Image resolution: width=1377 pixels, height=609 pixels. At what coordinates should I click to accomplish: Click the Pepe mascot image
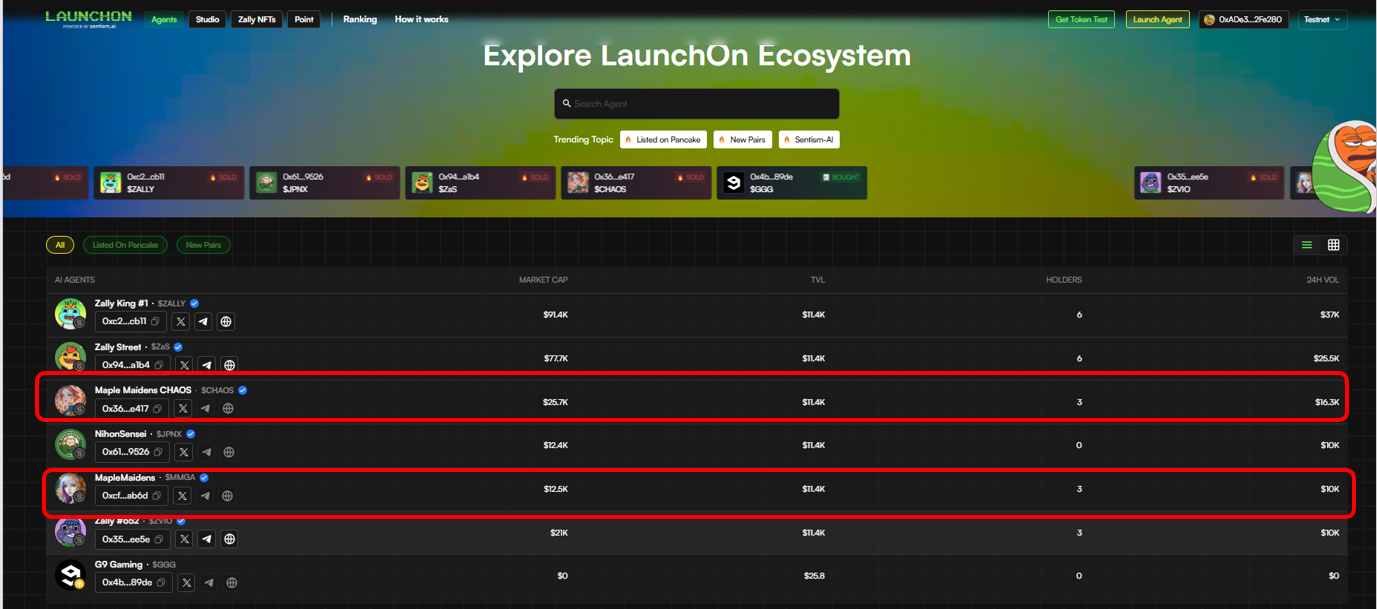[x=1343, y=167]
